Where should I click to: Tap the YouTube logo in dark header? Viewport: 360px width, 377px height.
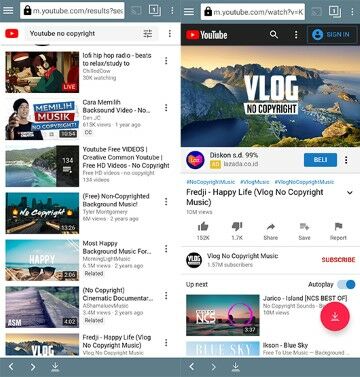207,35
